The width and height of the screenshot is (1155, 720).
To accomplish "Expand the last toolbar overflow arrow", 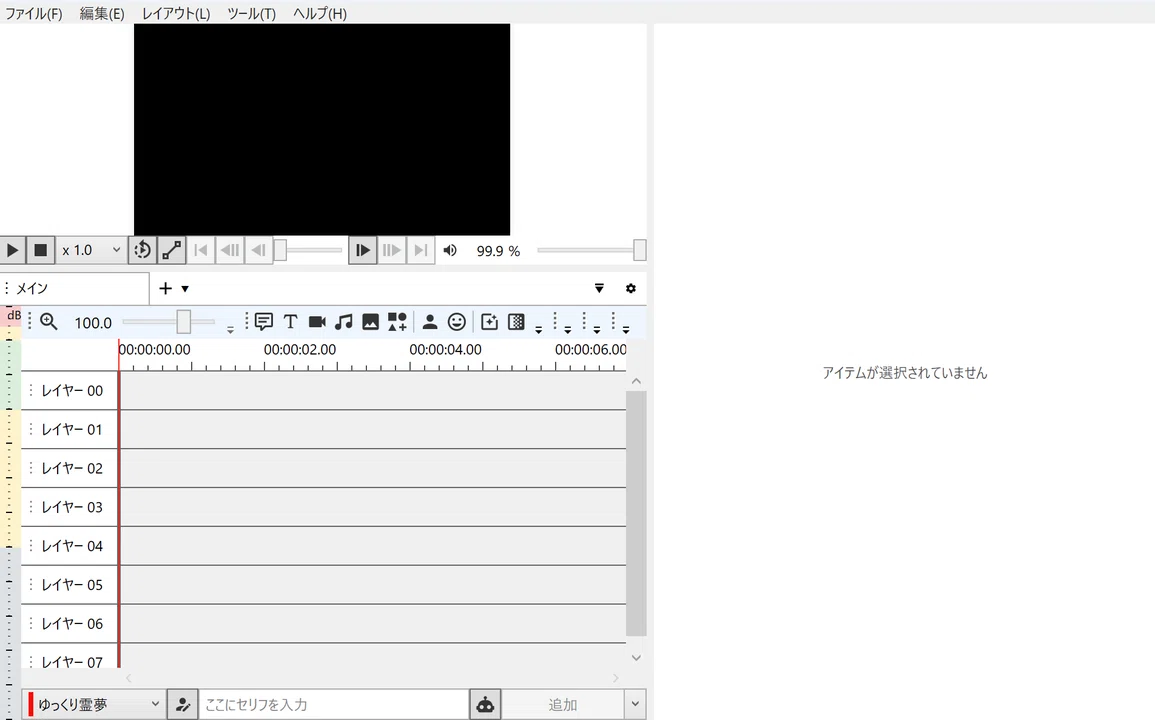I will (x=625, y=329).
